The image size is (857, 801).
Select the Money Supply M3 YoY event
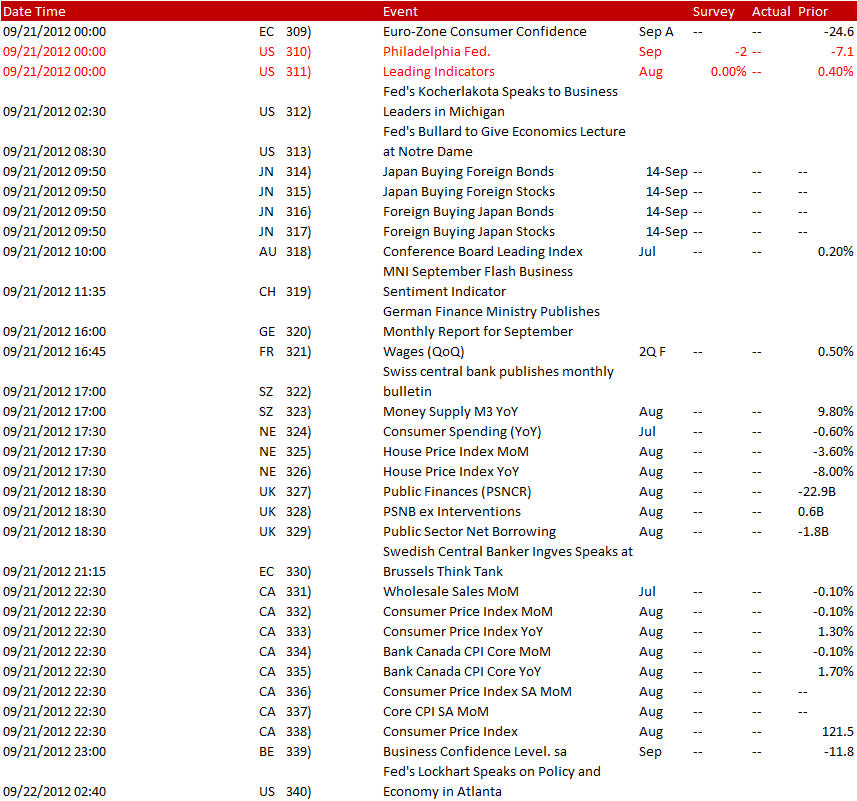tap(450, 411)
